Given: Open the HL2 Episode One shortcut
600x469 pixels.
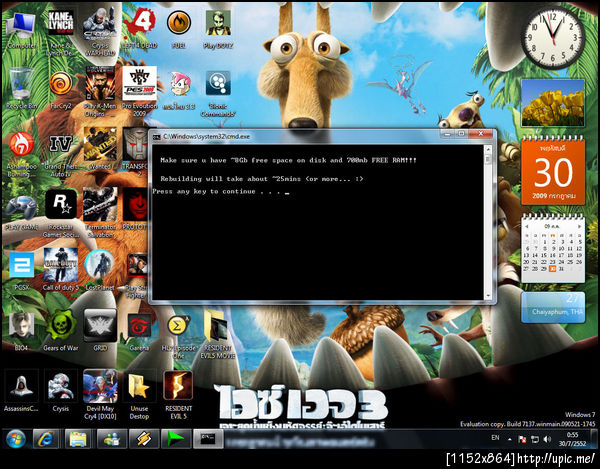Looking at the screenshot, I should (x=178, y=336).
